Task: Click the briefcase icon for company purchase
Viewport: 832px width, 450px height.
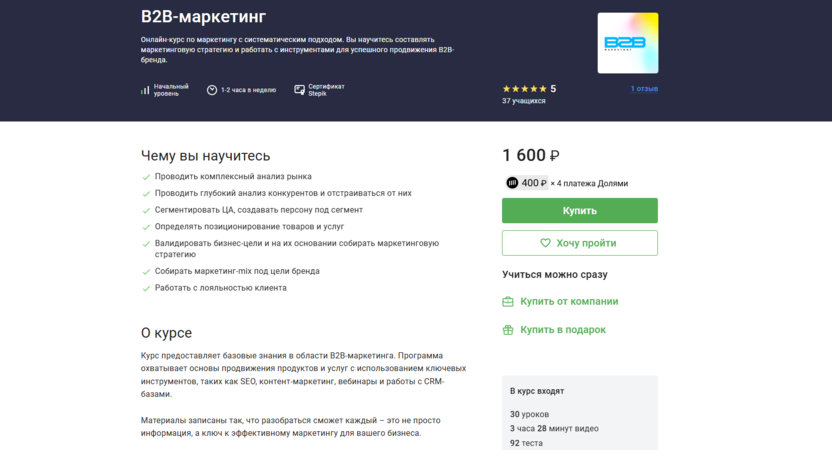Action: [508, 301]
